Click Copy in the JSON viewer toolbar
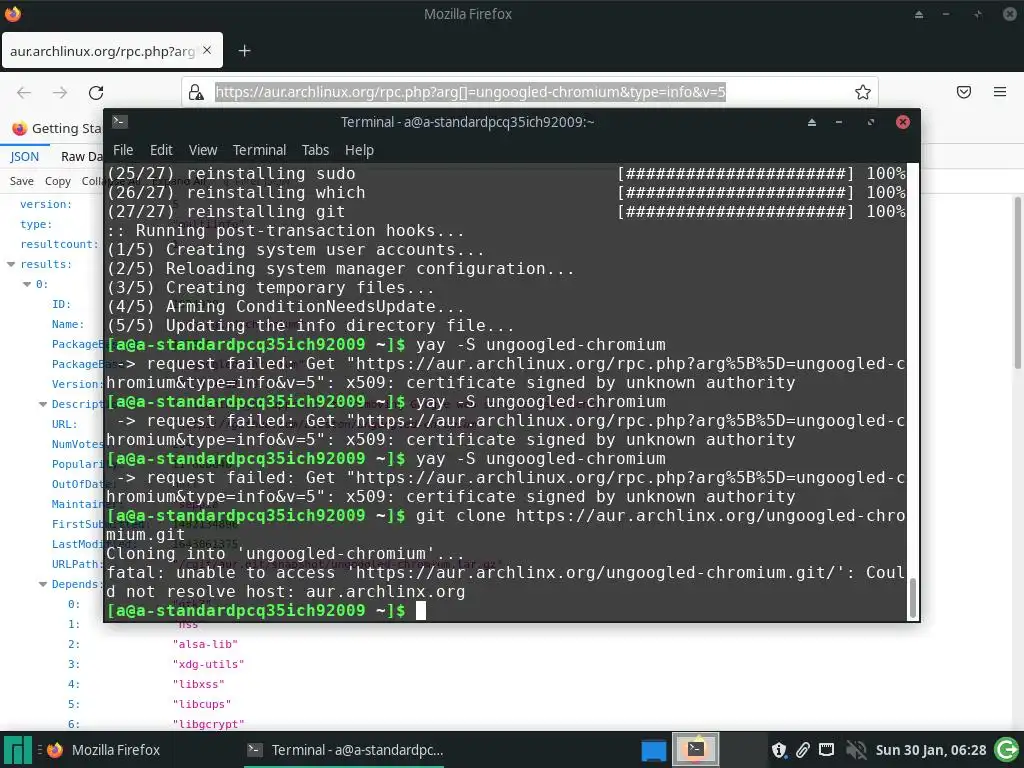Screen dimensions: 1024x768 click(57, 182)
